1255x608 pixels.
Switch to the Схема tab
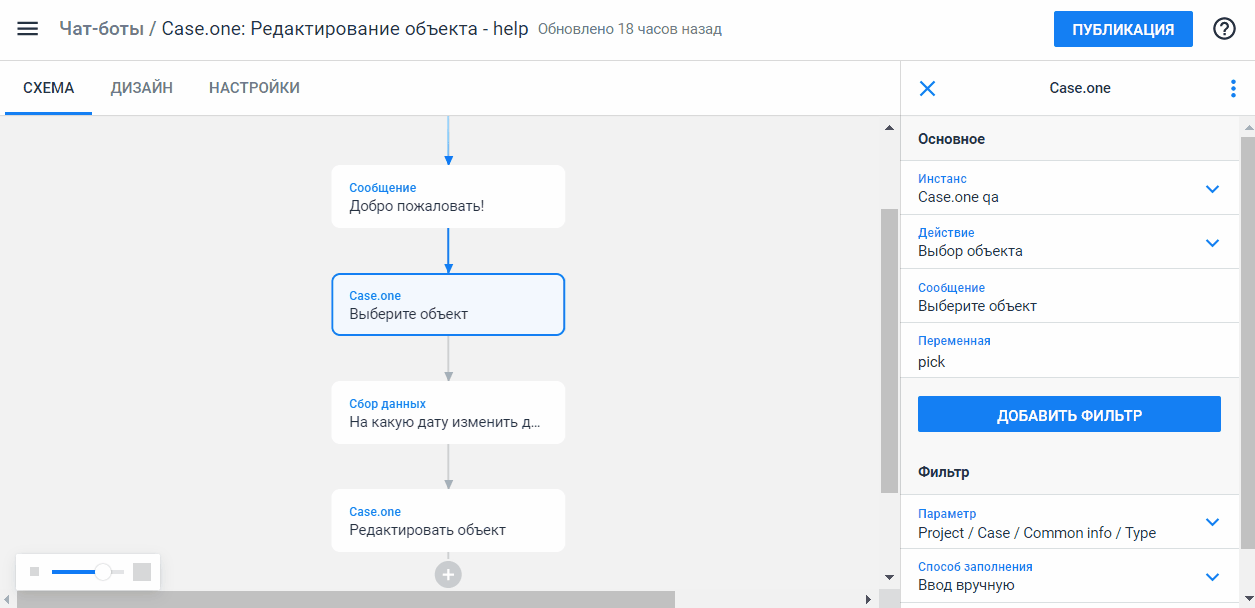pyautogui.click(x=49, y=88)
